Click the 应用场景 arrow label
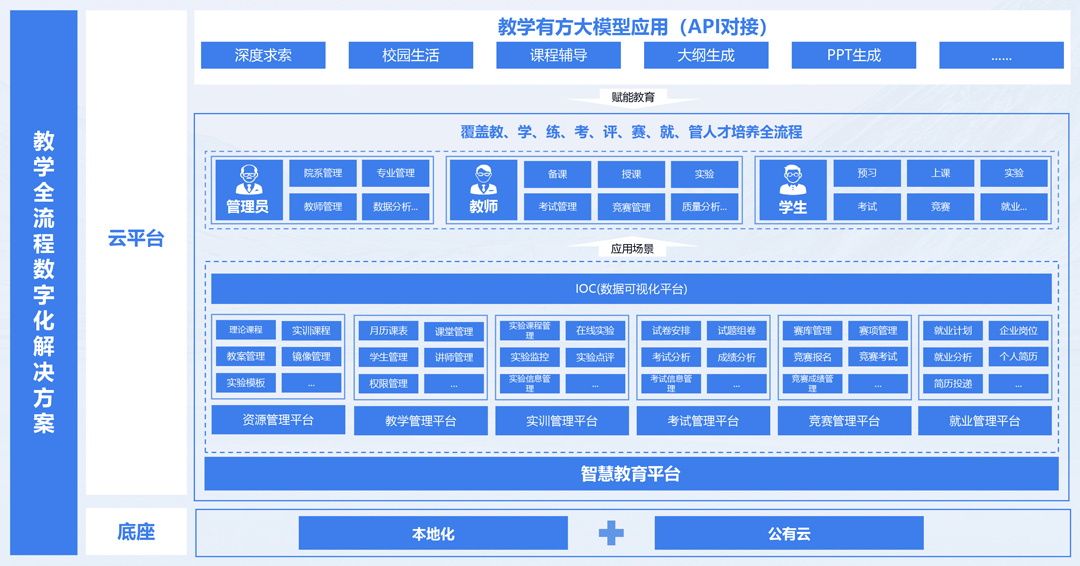 coord(631,248)
